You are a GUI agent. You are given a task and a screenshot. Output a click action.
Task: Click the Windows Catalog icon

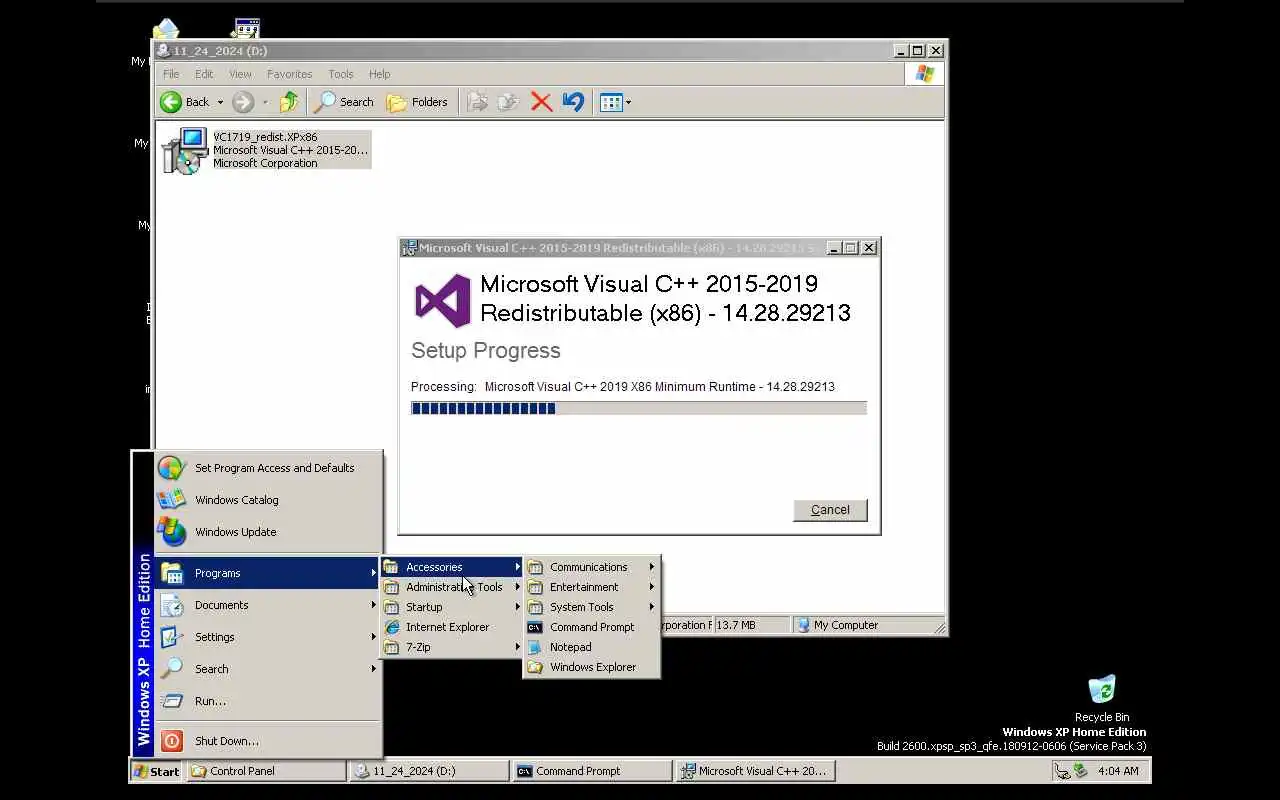pos(172,500)
